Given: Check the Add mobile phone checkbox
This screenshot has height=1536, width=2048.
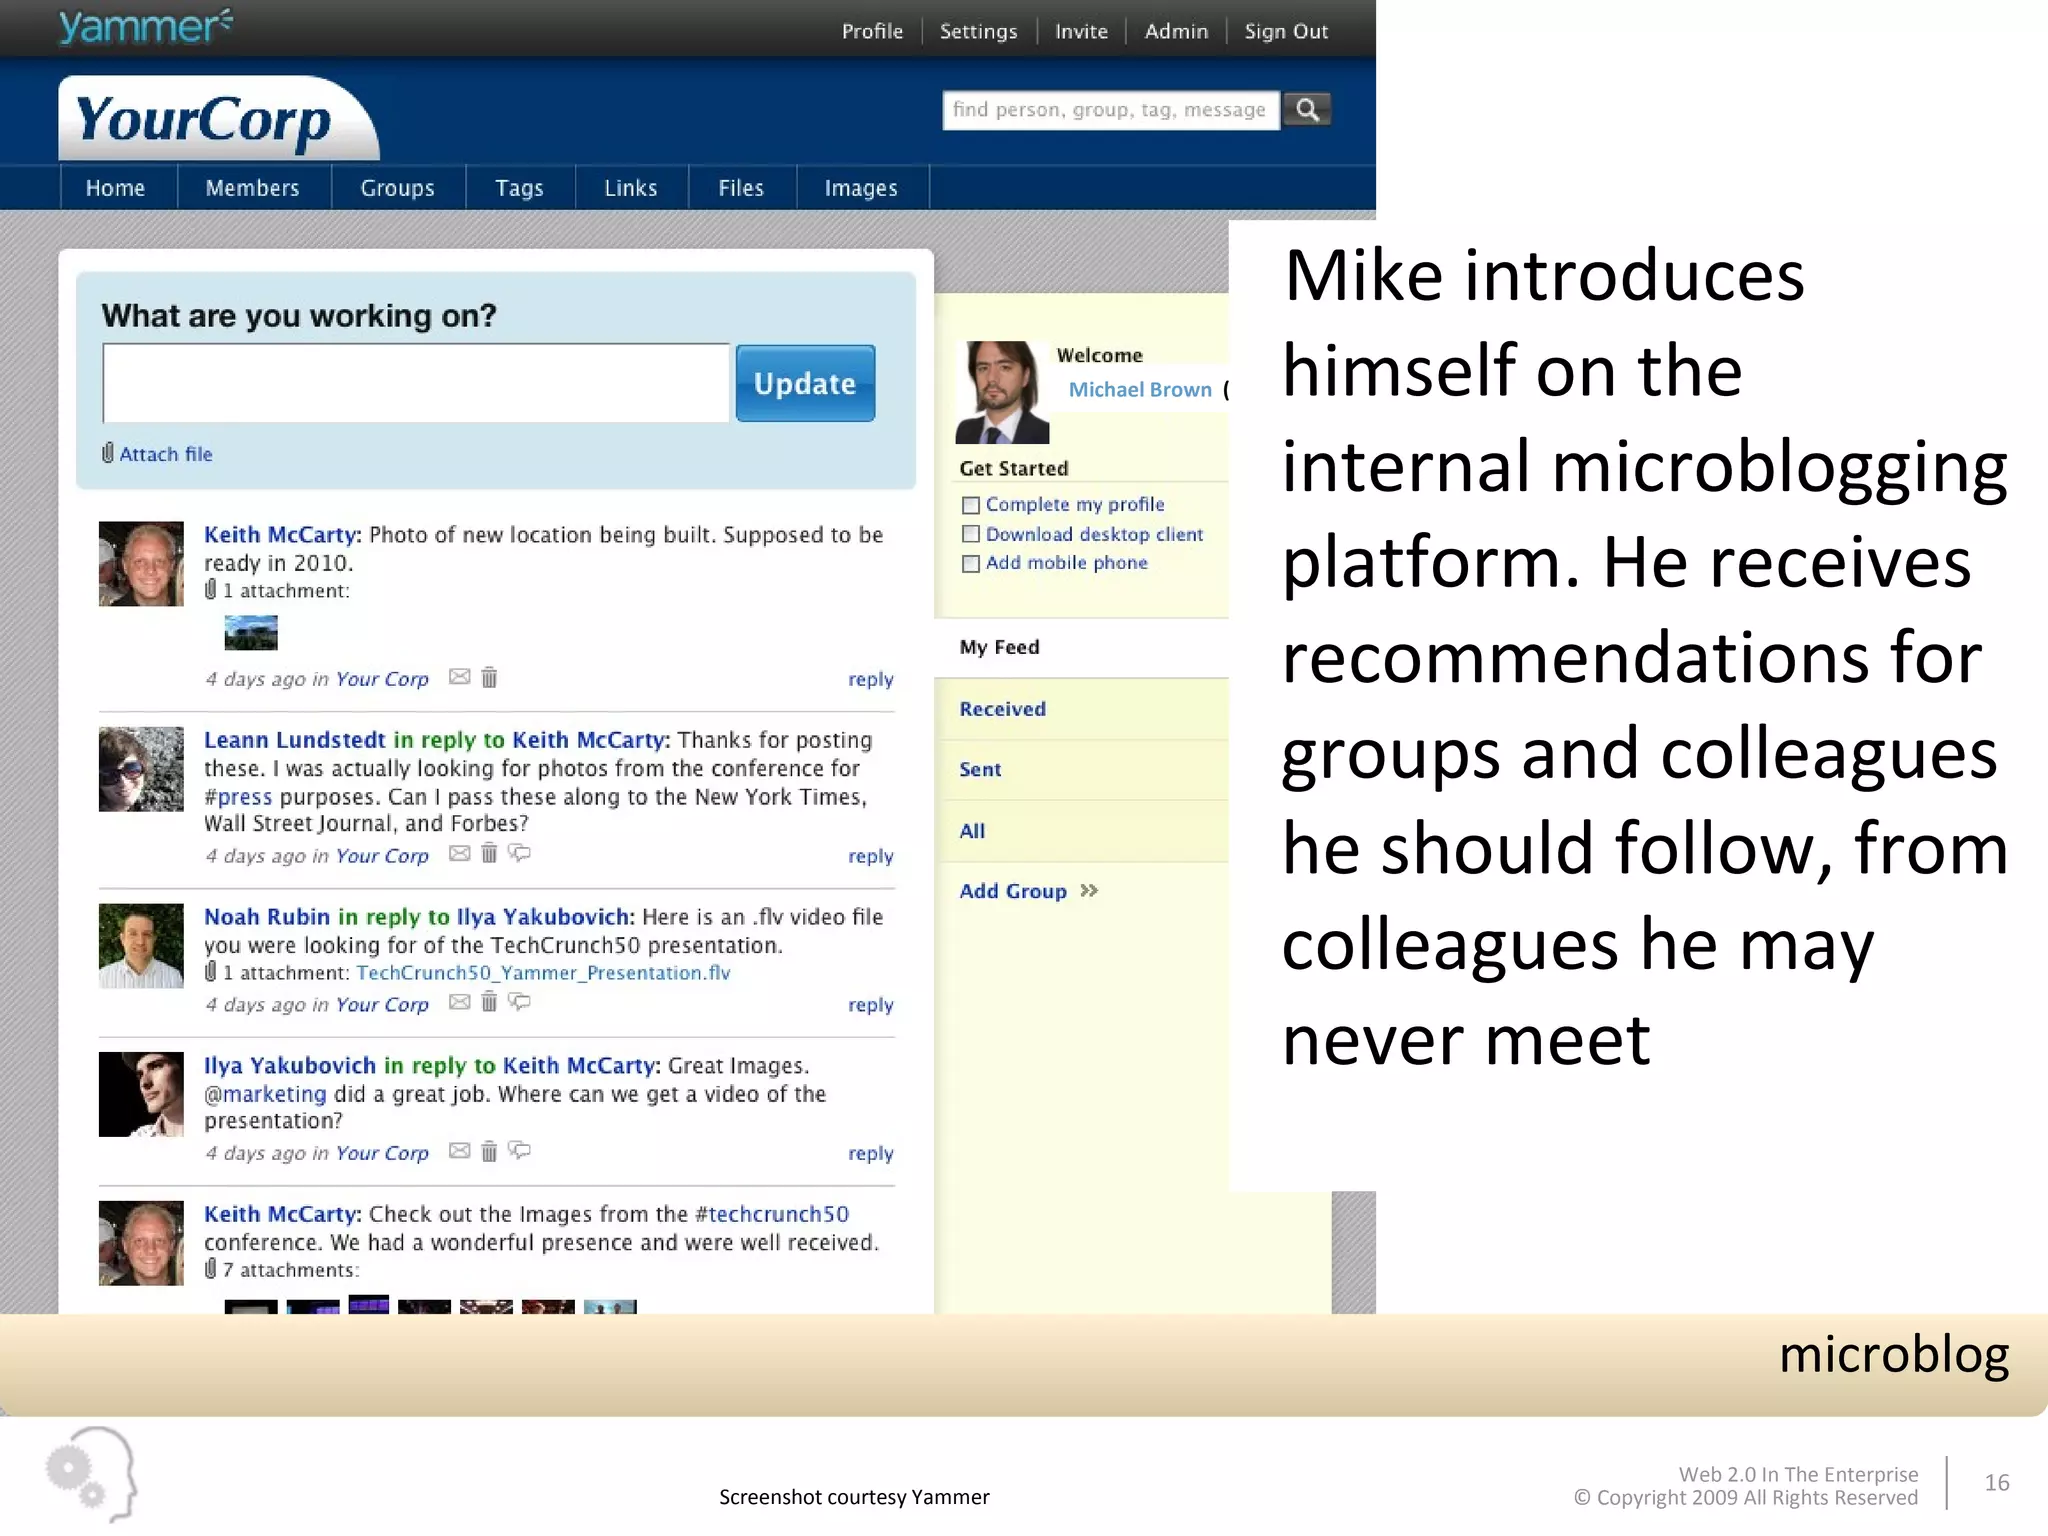Looking at the screenshot, I should pos(970,563).
